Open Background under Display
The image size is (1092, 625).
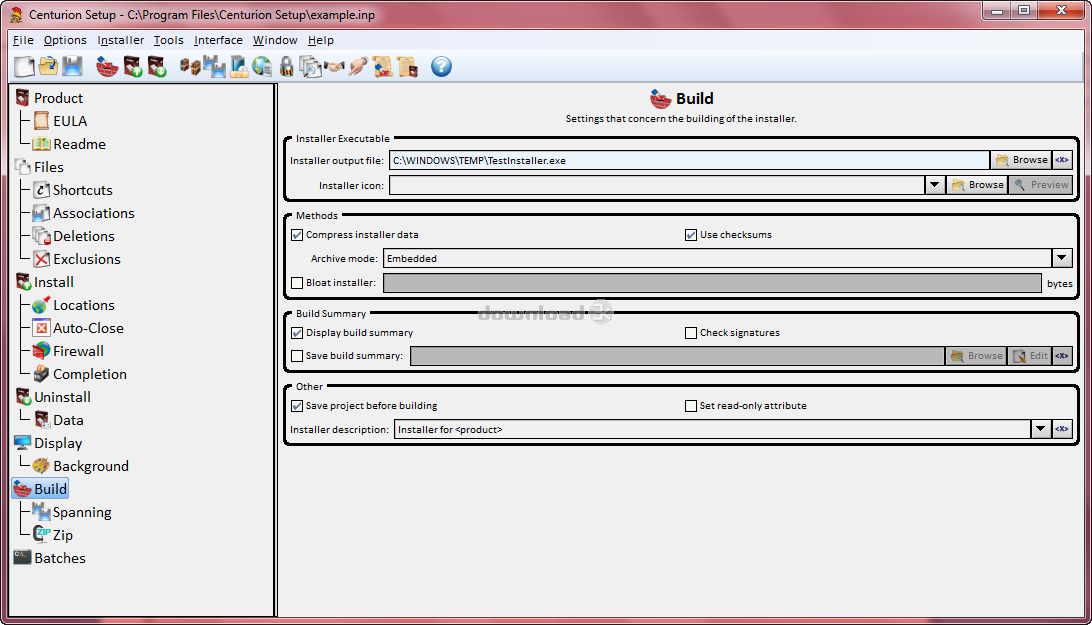tap(91, 466)
